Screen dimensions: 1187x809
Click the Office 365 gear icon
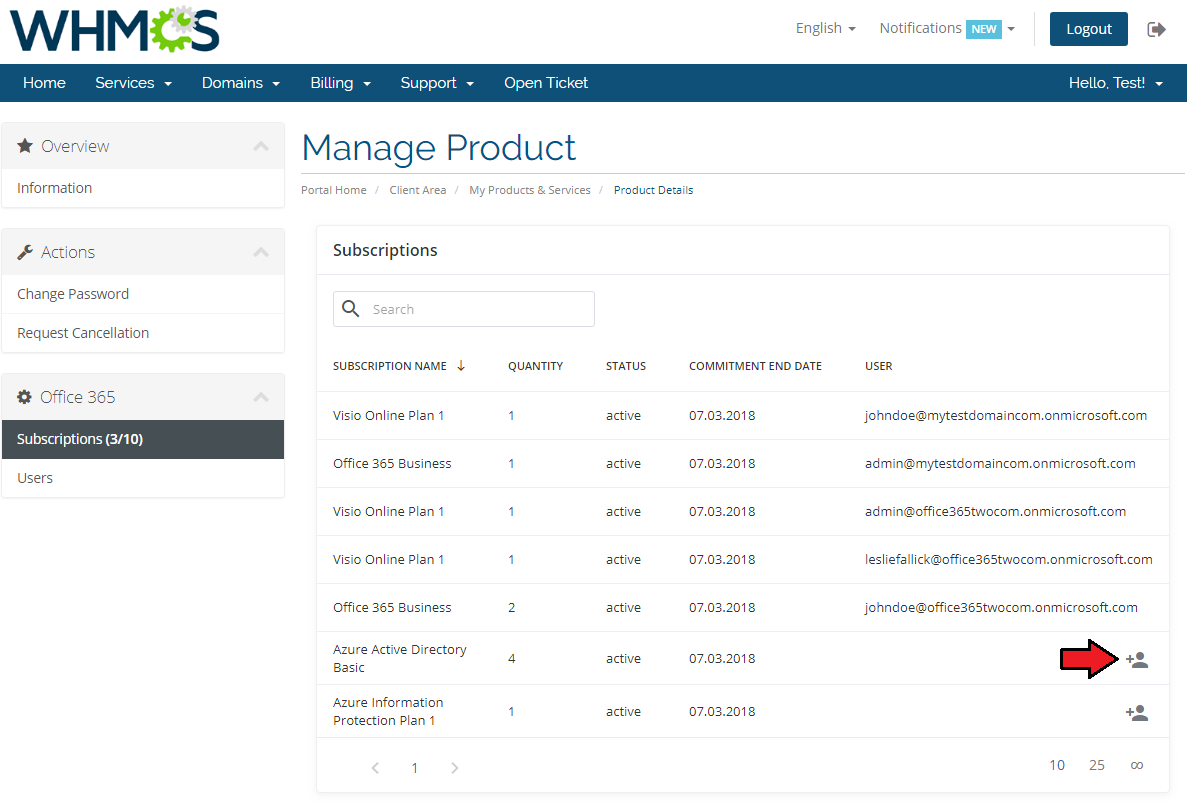(24, 397)
